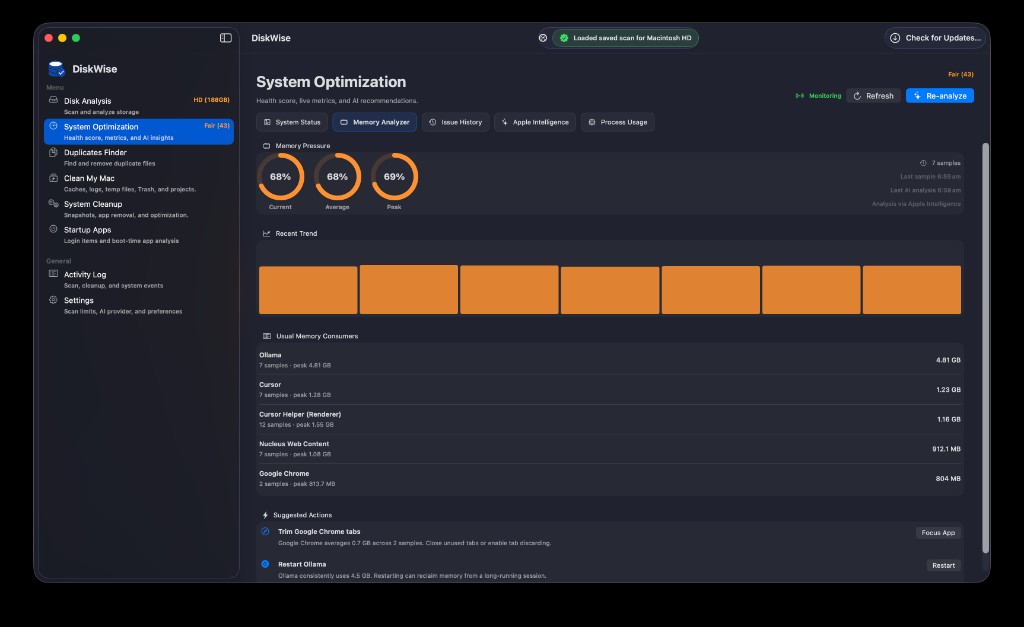Viewport: 1024px width, 627px height.
Task: Dismiss the loaded scan notification icon
Action: click(543, 38)
